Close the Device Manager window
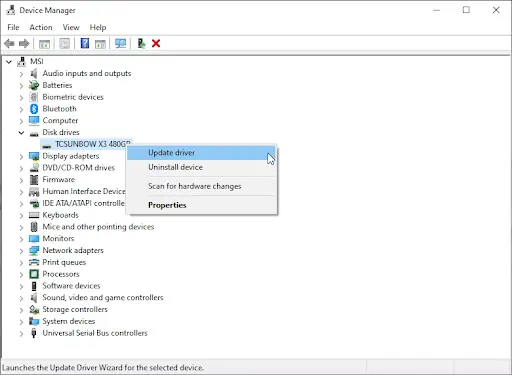The height and width of the screenshot is (375, 512). (x=496, y=10)
